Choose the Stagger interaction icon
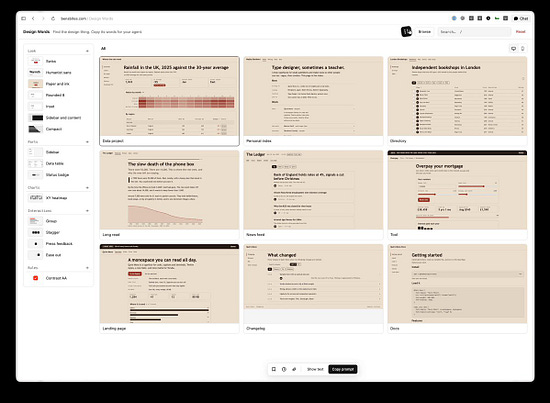The height and width of the screenshot is (403, 550). click(35, 232)
